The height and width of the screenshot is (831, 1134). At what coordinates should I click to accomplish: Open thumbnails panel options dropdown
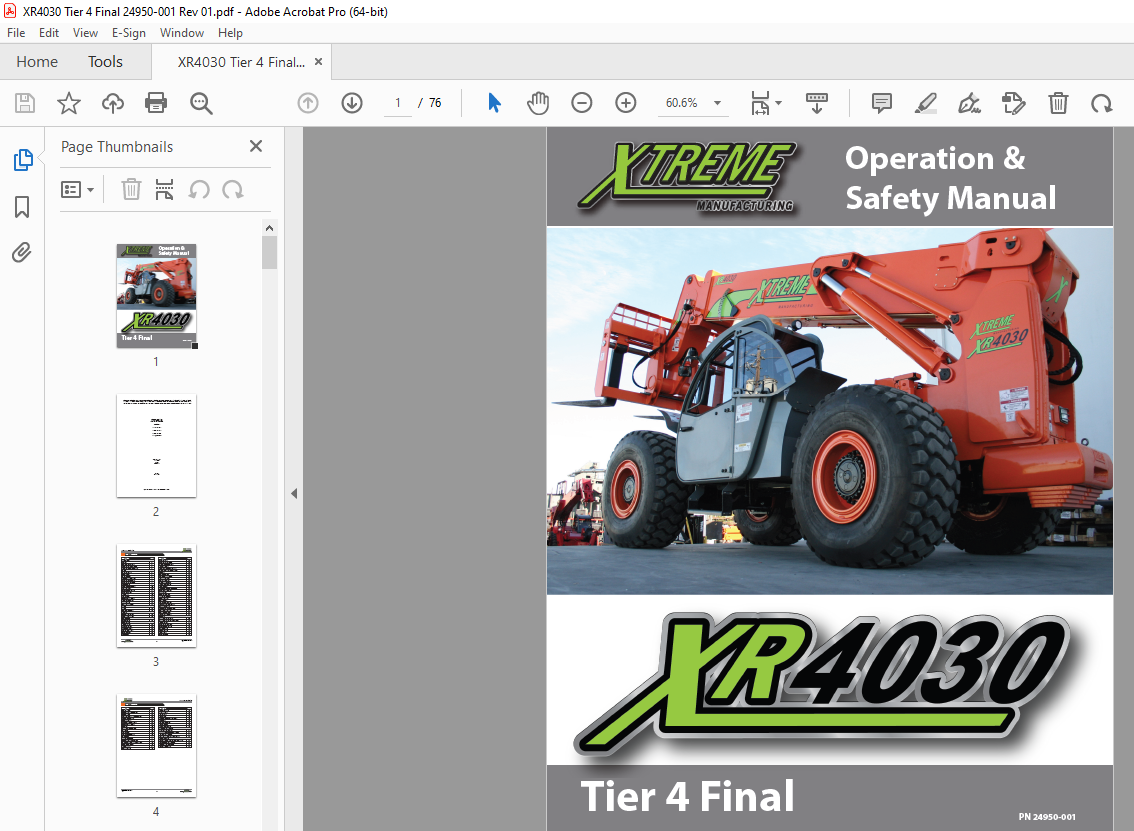point(77,189)
